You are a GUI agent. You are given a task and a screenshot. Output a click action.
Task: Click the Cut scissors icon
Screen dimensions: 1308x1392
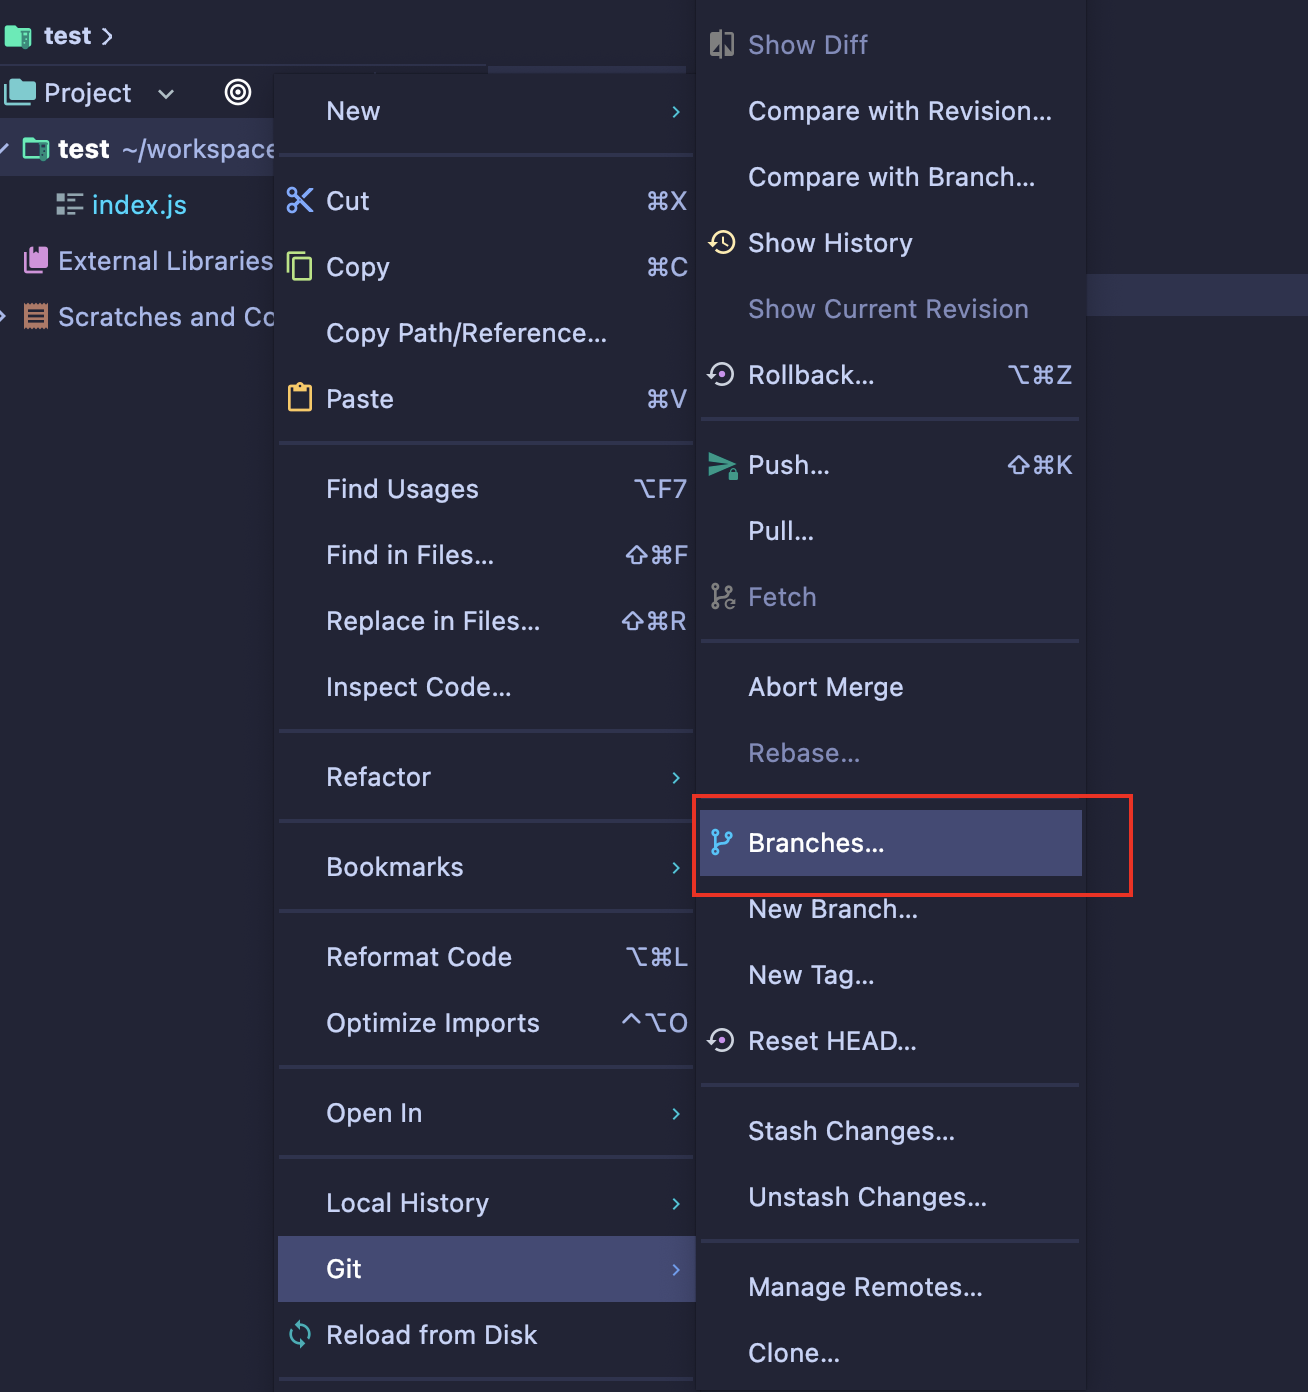300,201
